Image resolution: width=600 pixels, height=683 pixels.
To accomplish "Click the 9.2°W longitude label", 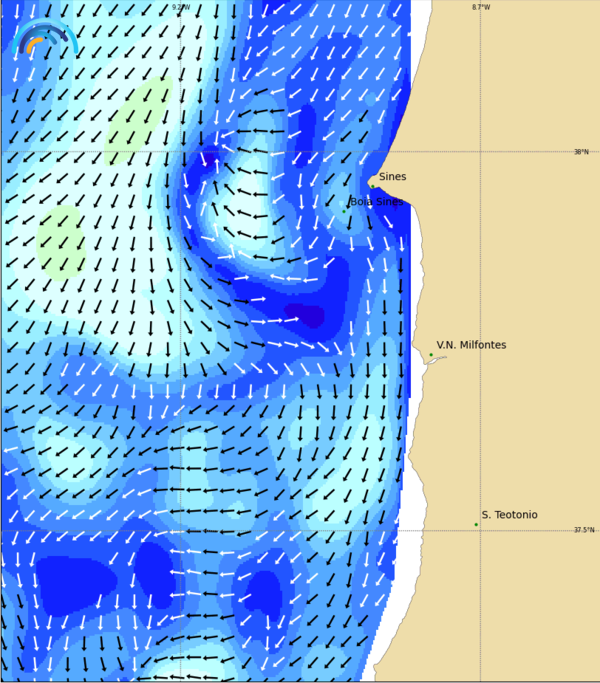I will 180,7.
